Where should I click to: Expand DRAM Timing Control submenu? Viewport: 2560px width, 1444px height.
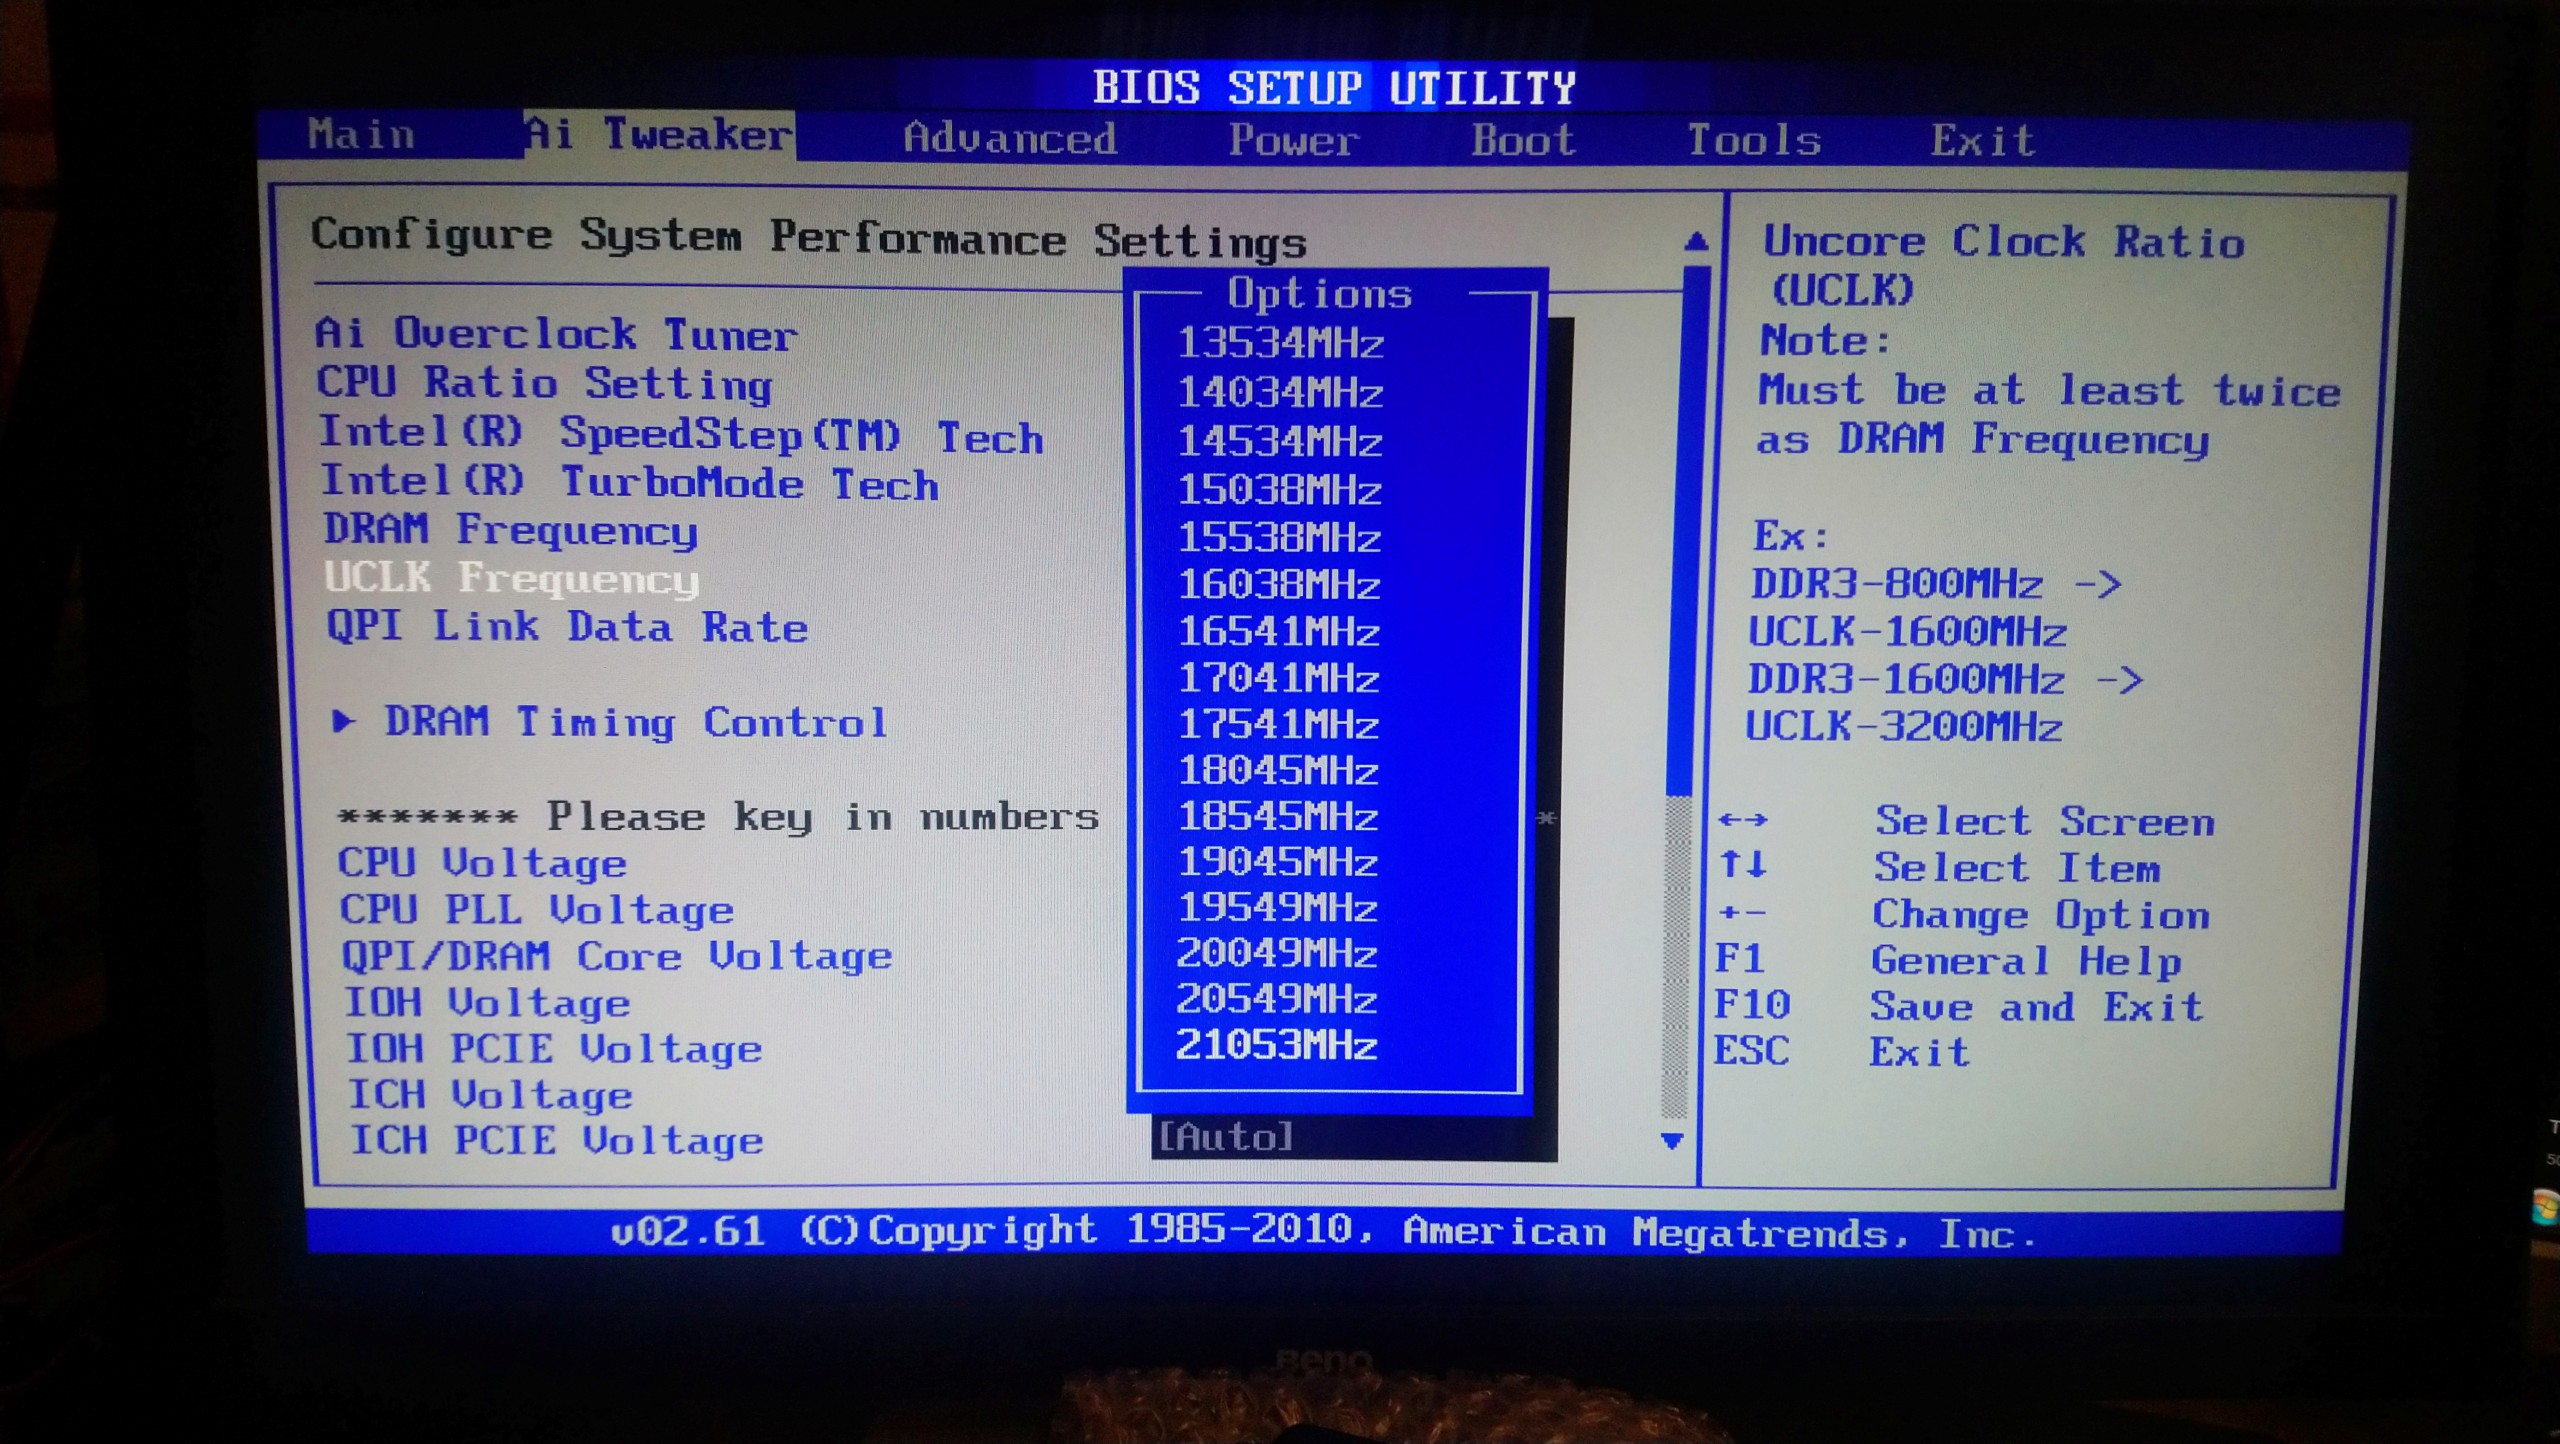[636, 722]
